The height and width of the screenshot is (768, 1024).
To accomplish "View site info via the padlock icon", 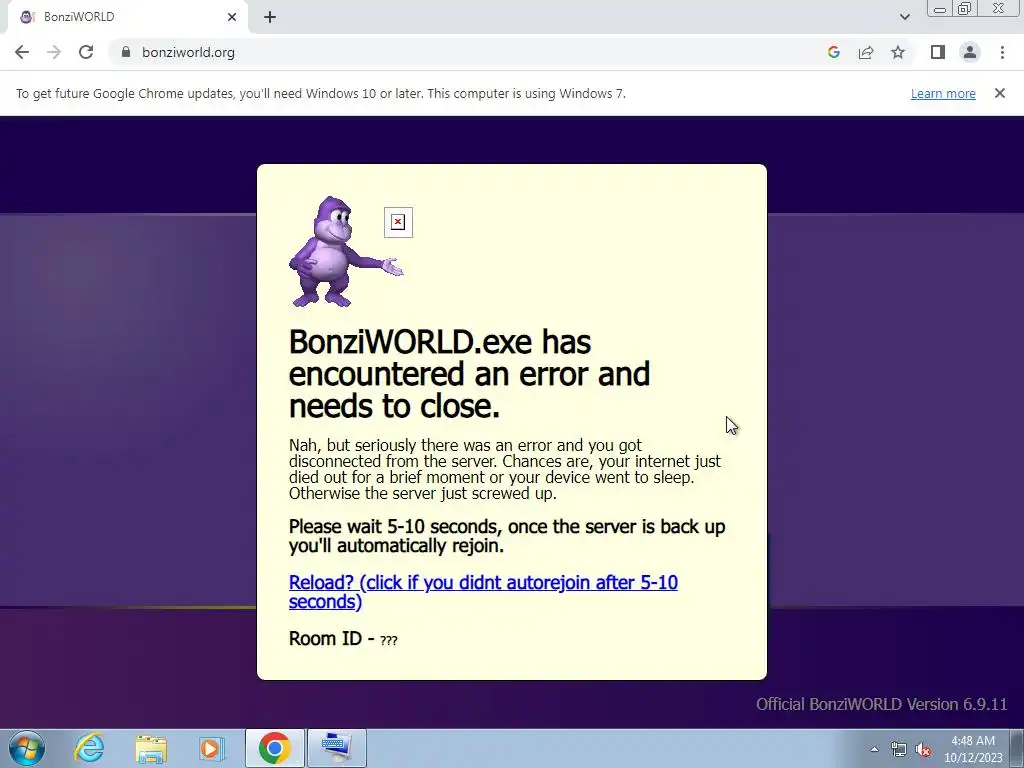I will click(x=126, y=52).
